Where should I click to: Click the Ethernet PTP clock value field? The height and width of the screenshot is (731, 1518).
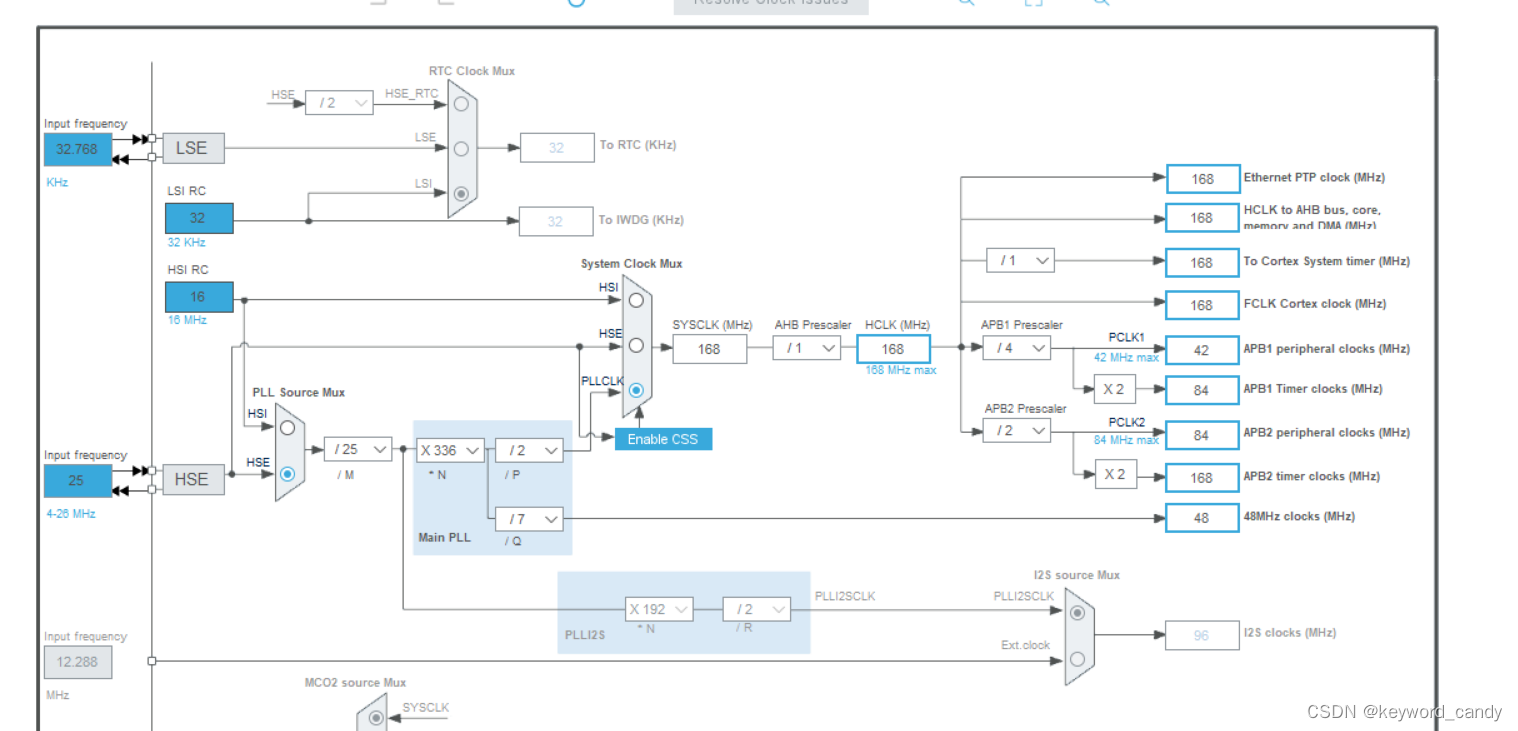pyautogui.click(x=1203, y=179)
